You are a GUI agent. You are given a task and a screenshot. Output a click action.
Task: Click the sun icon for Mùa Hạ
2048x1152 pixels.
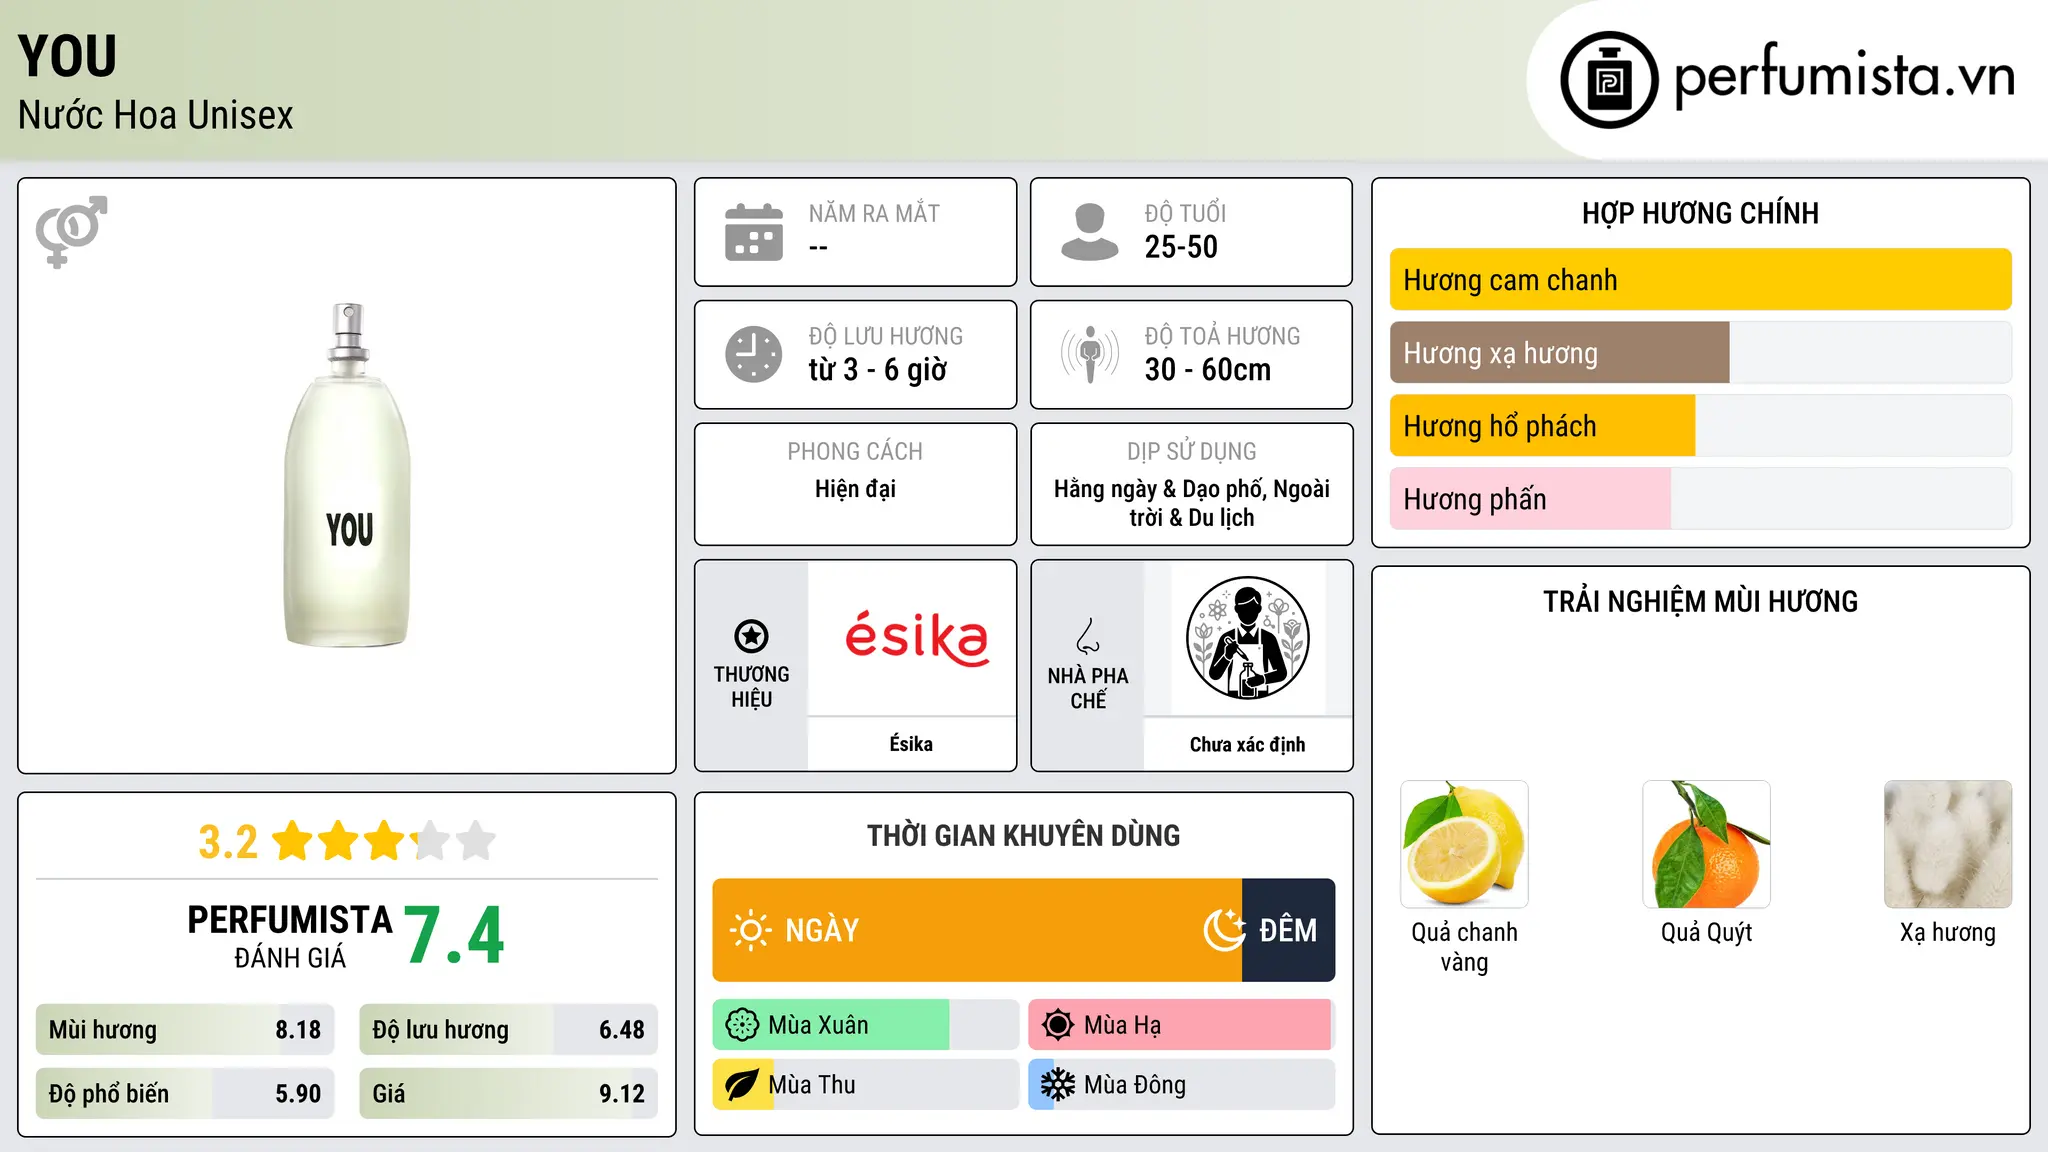coord(1058,1025)
